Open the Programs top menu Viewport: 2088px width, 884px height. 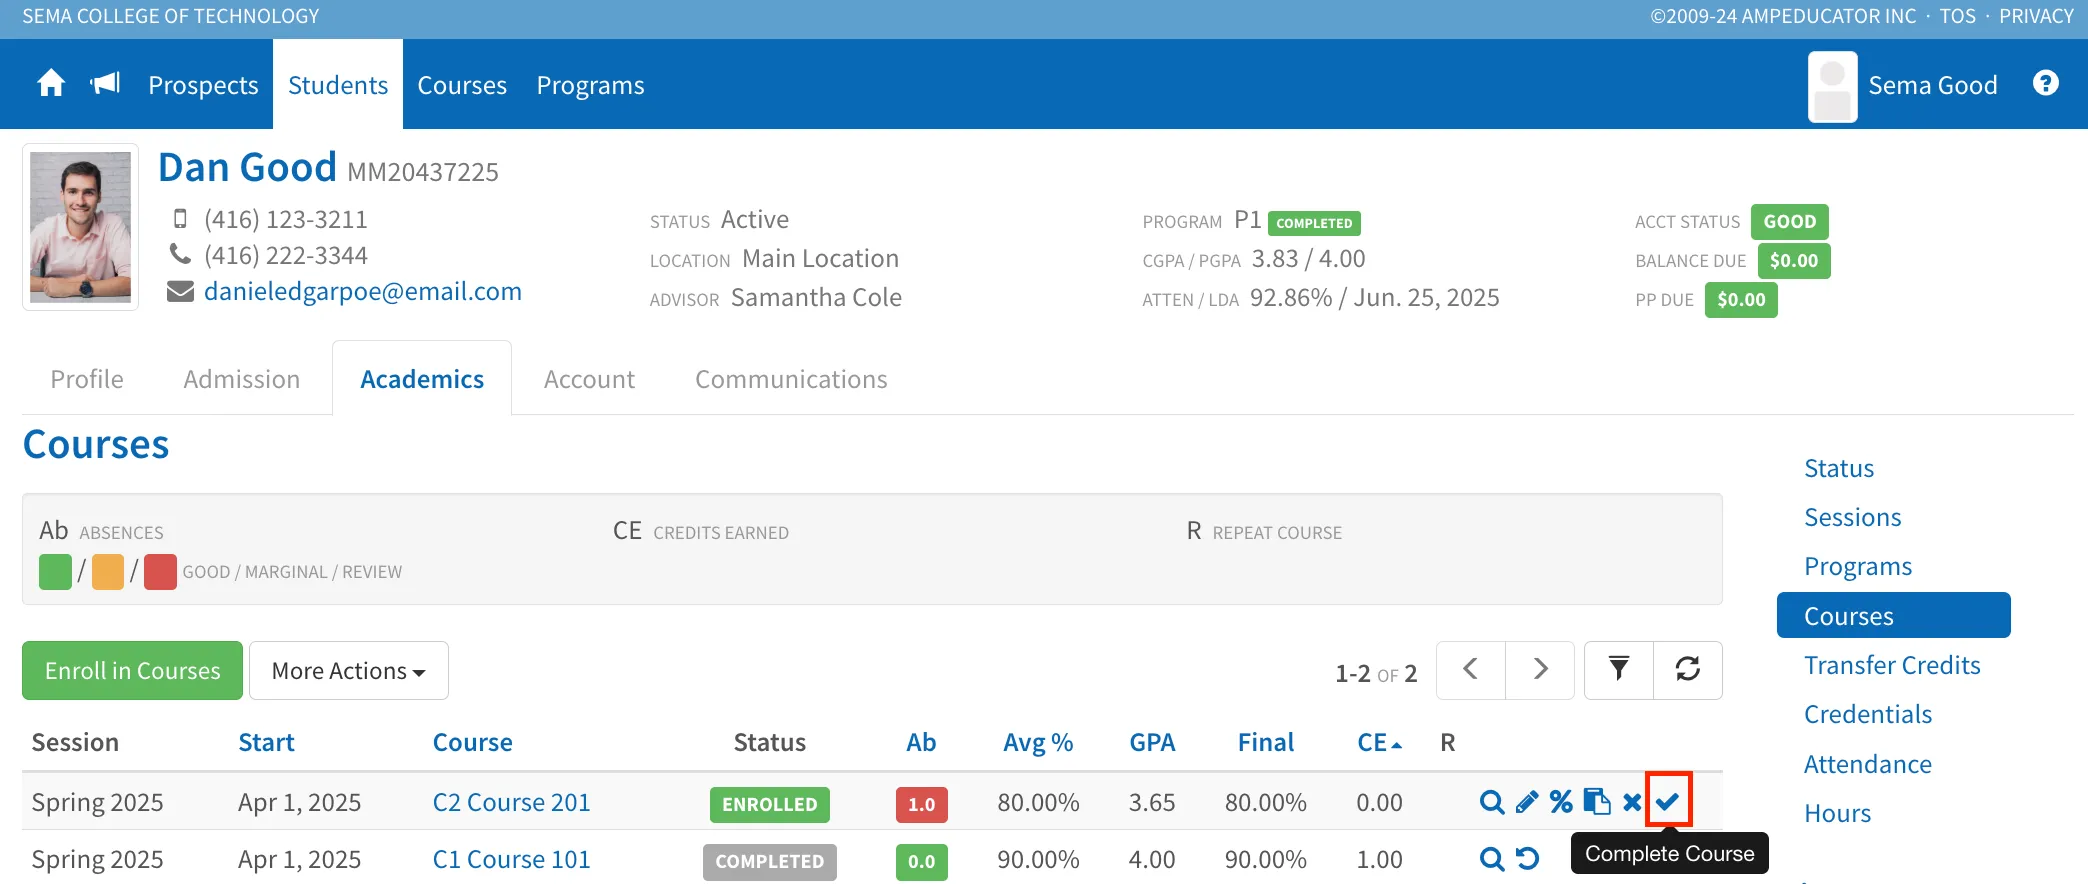(590, 85)
